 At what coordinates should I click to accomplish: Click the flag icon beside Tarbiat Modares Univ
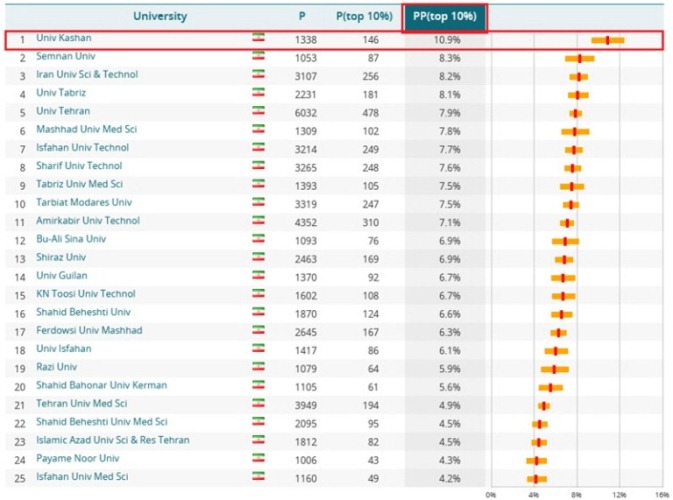pyautogui.click(x=258, y=203)
